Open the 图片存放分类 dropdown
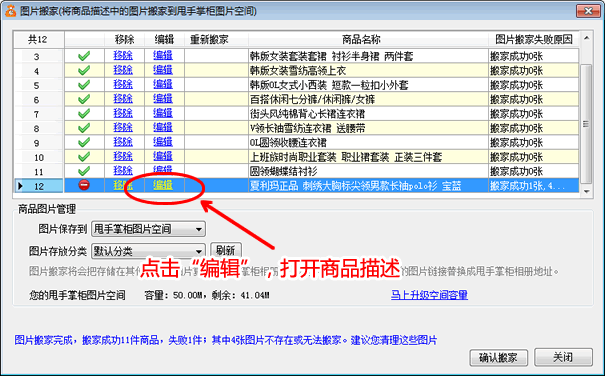The image size is (605, 376). point(149,251)
